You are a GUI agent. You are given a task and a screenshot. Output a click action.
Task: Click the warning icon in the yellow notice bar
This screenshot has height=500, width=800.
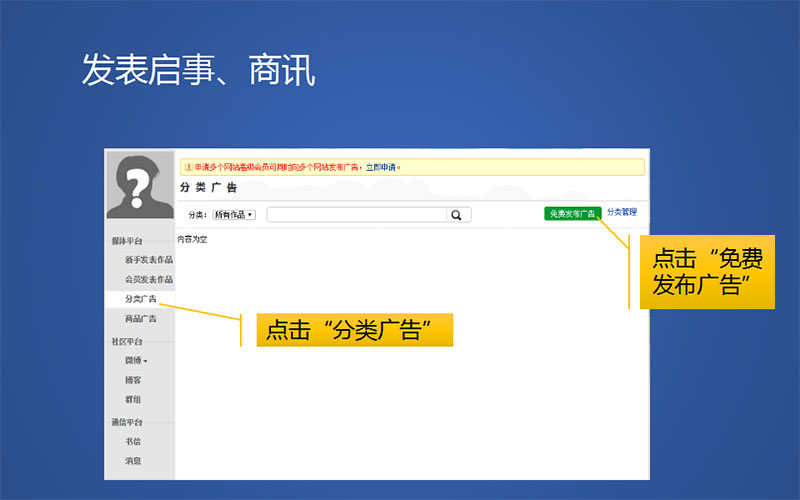(x=187, y=167)
